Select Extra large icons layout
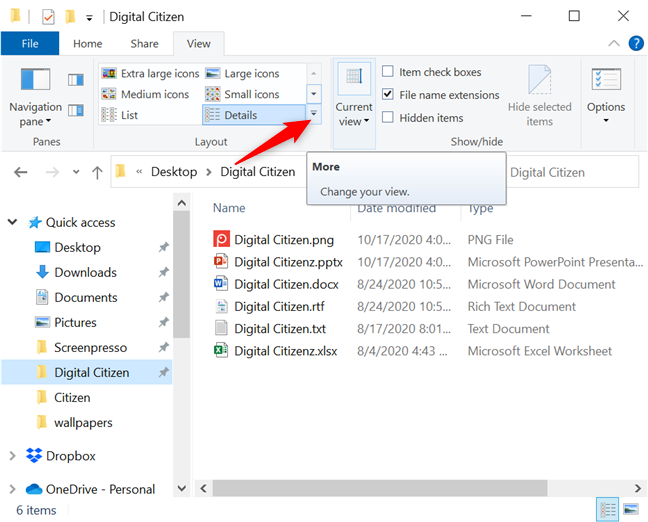This screenshot has height=522, width=648. click(x=150, y=74)
